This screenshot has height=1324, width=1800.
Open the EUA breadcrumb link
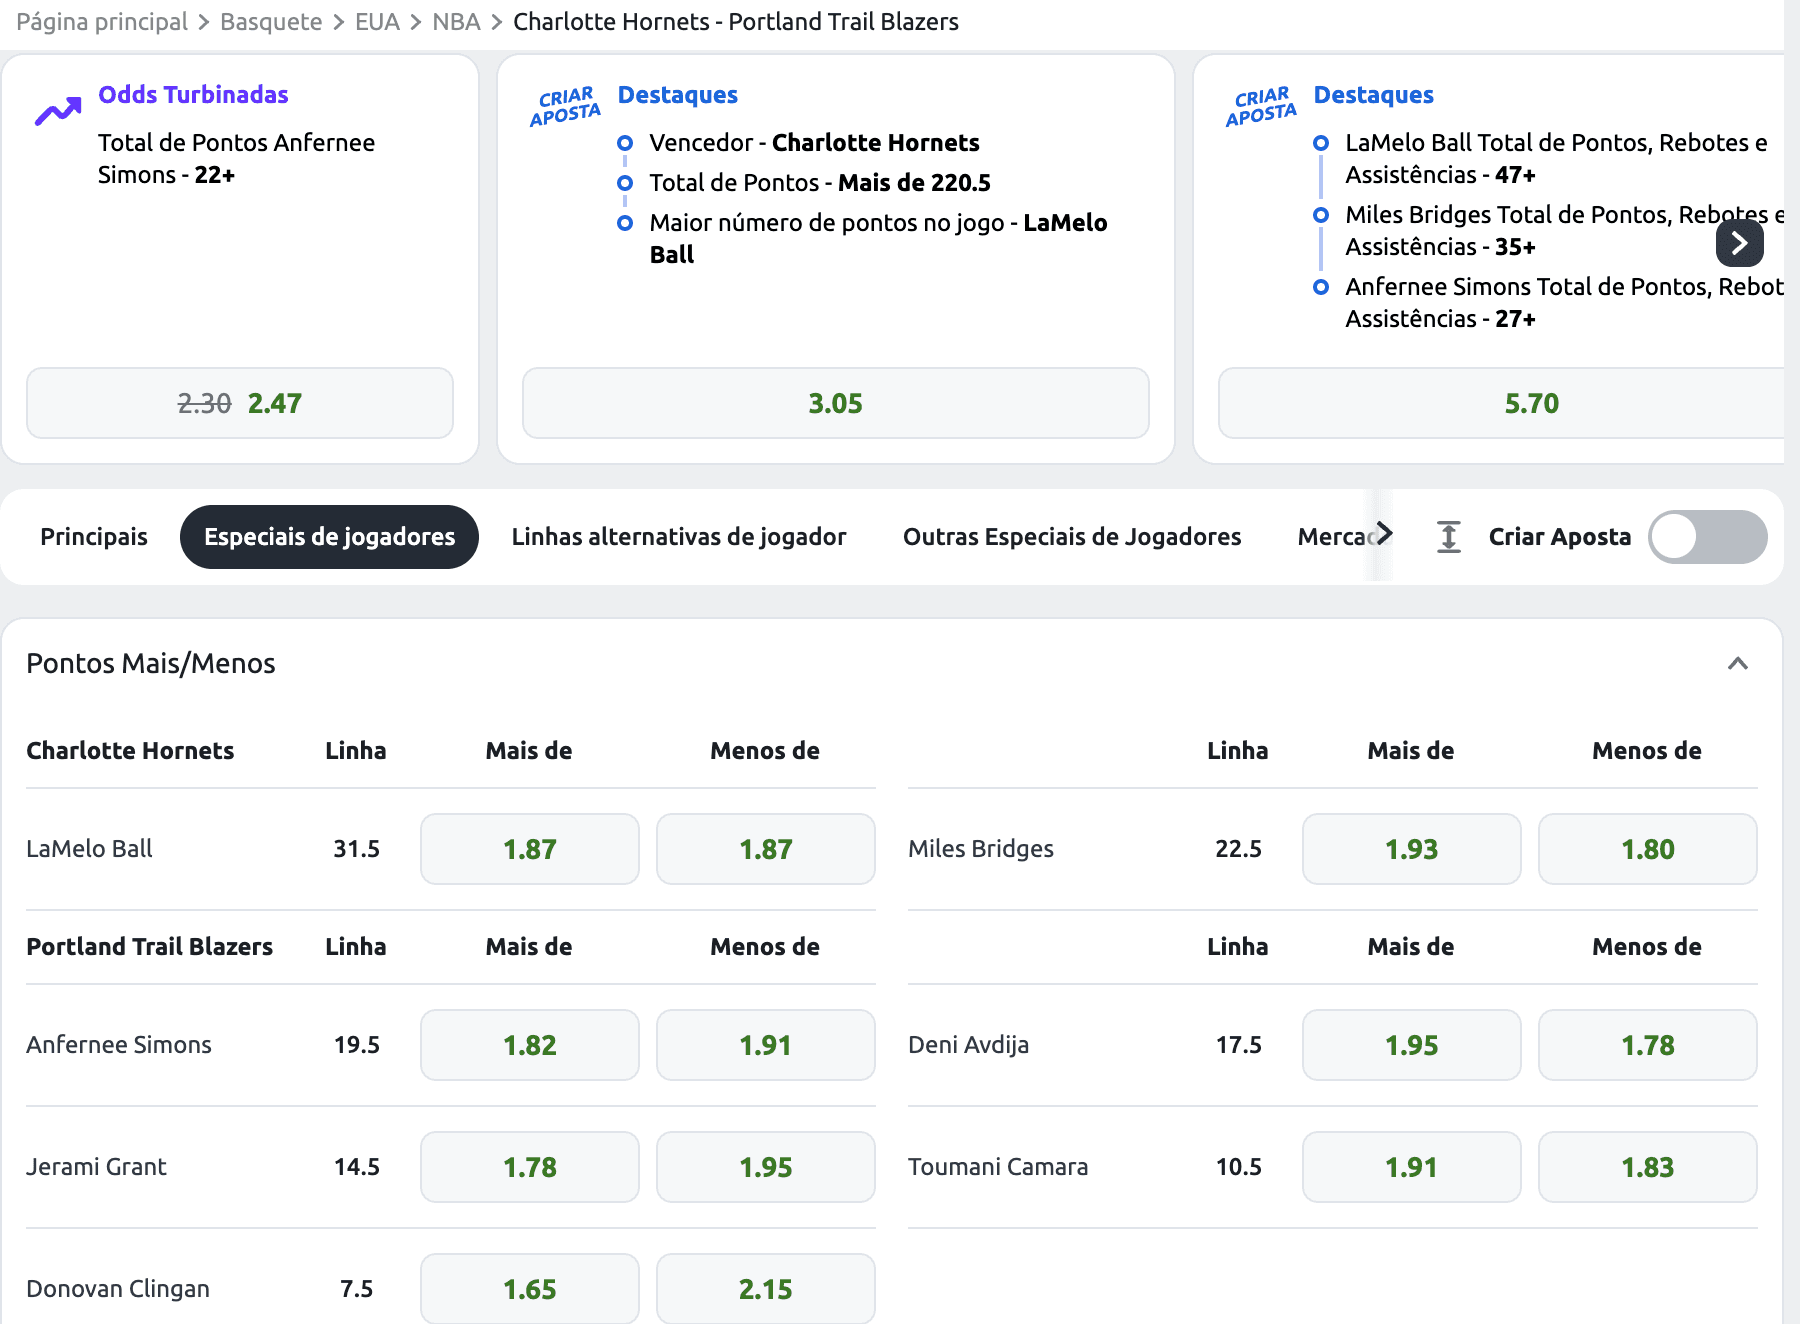[x=377, y=22]
